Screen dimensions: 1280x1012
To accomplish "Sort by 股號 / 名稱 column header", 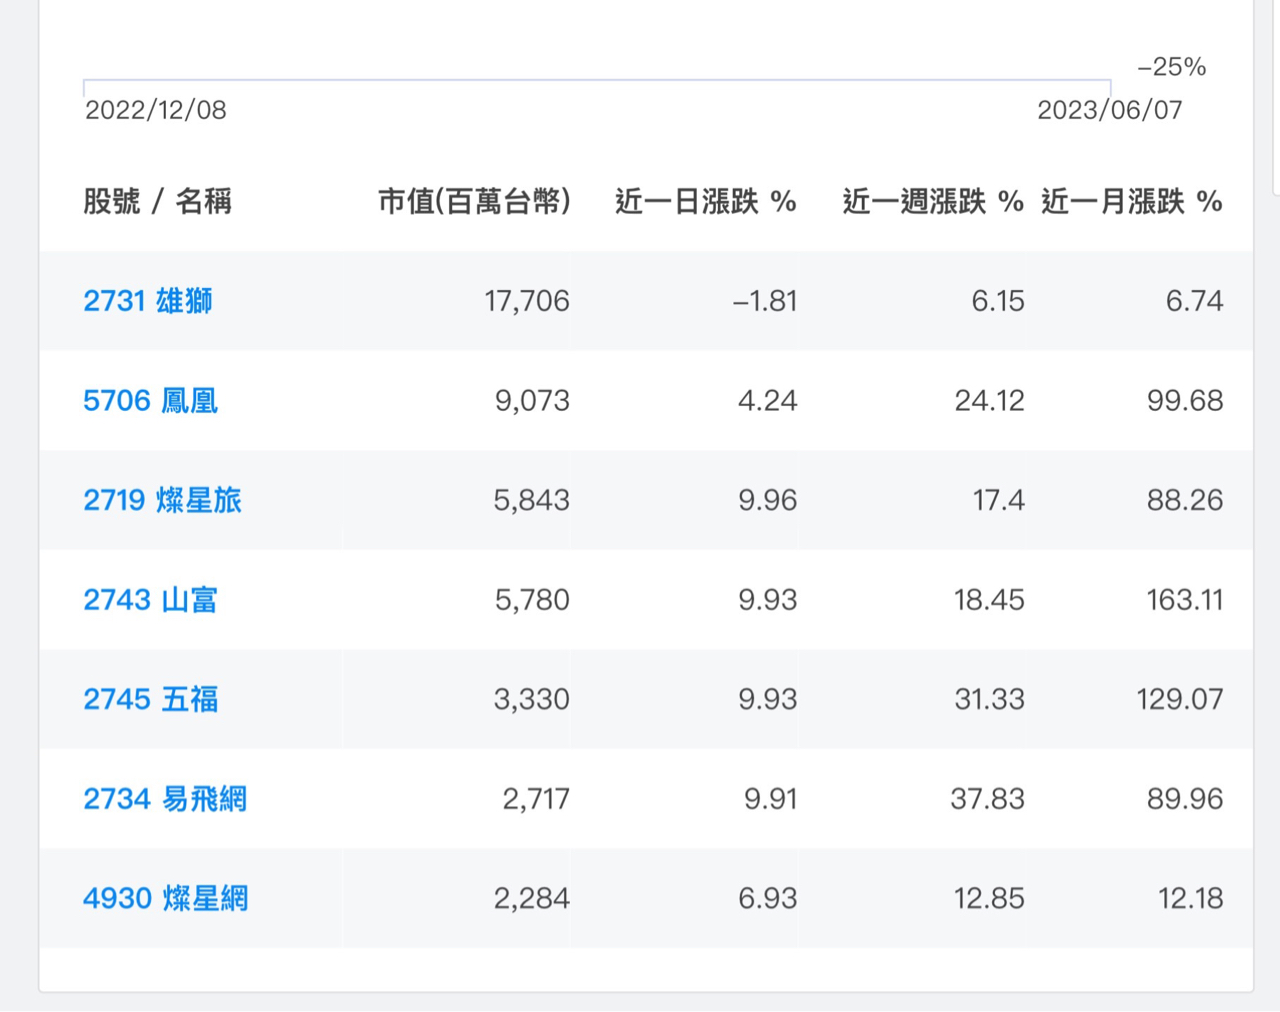I will [157, 202].
